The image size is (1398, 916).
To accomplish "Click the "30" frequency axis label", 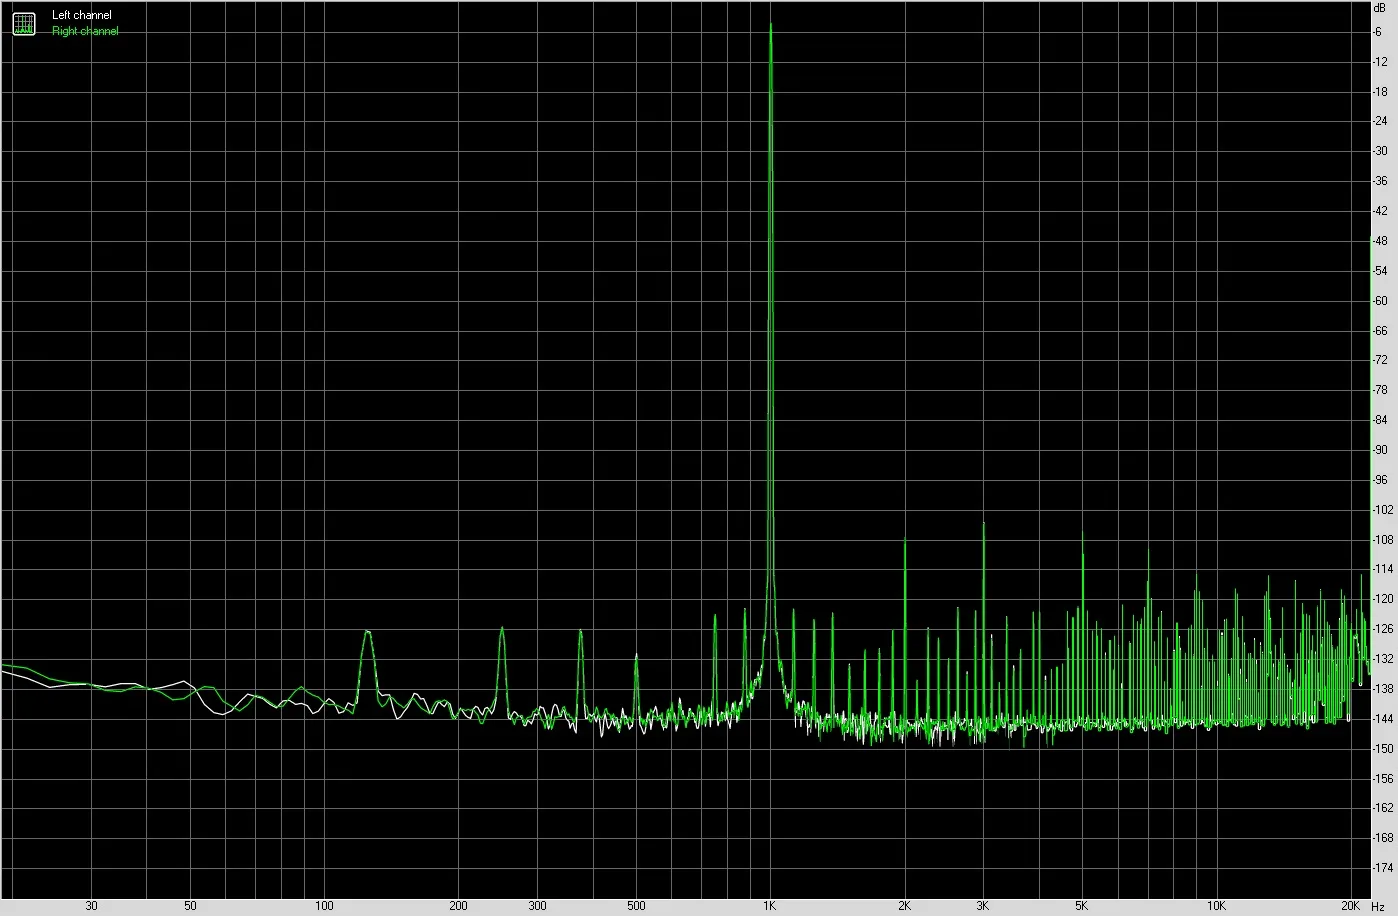I will [91, 906].
